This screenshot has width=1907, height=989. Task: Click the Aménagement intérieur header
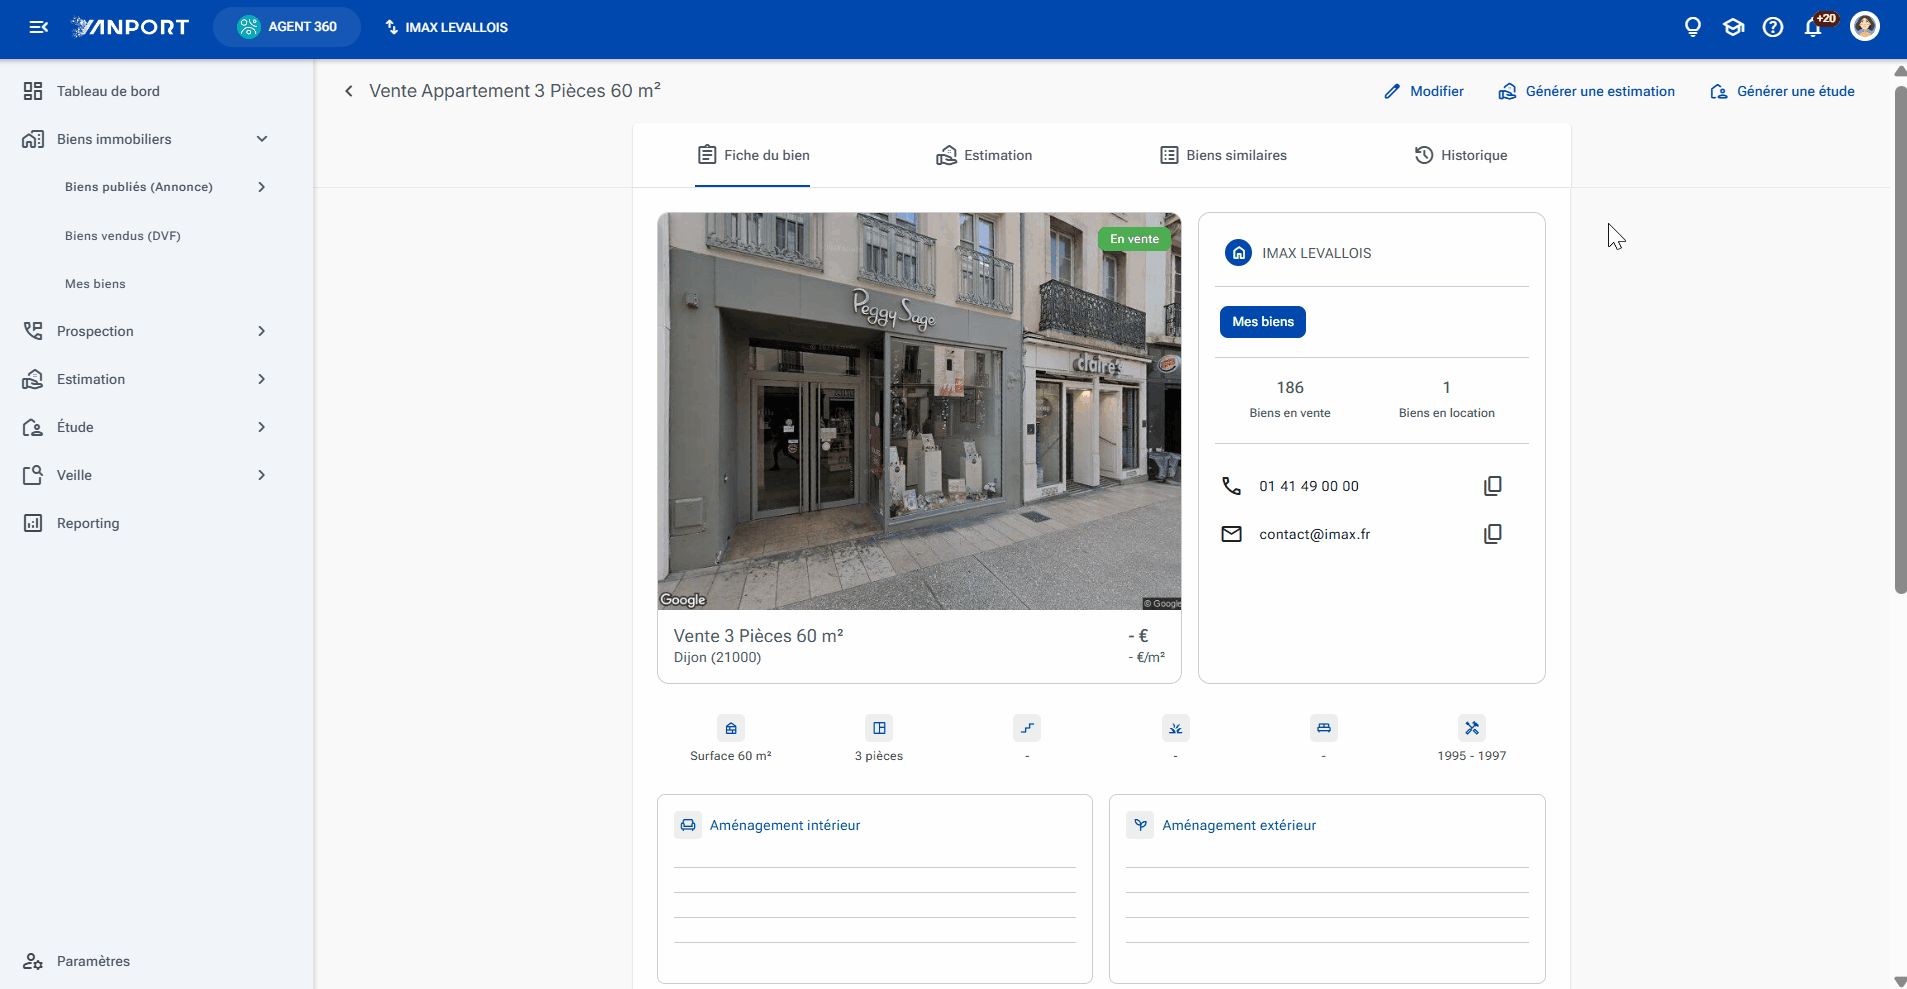[x=785, y=825]
